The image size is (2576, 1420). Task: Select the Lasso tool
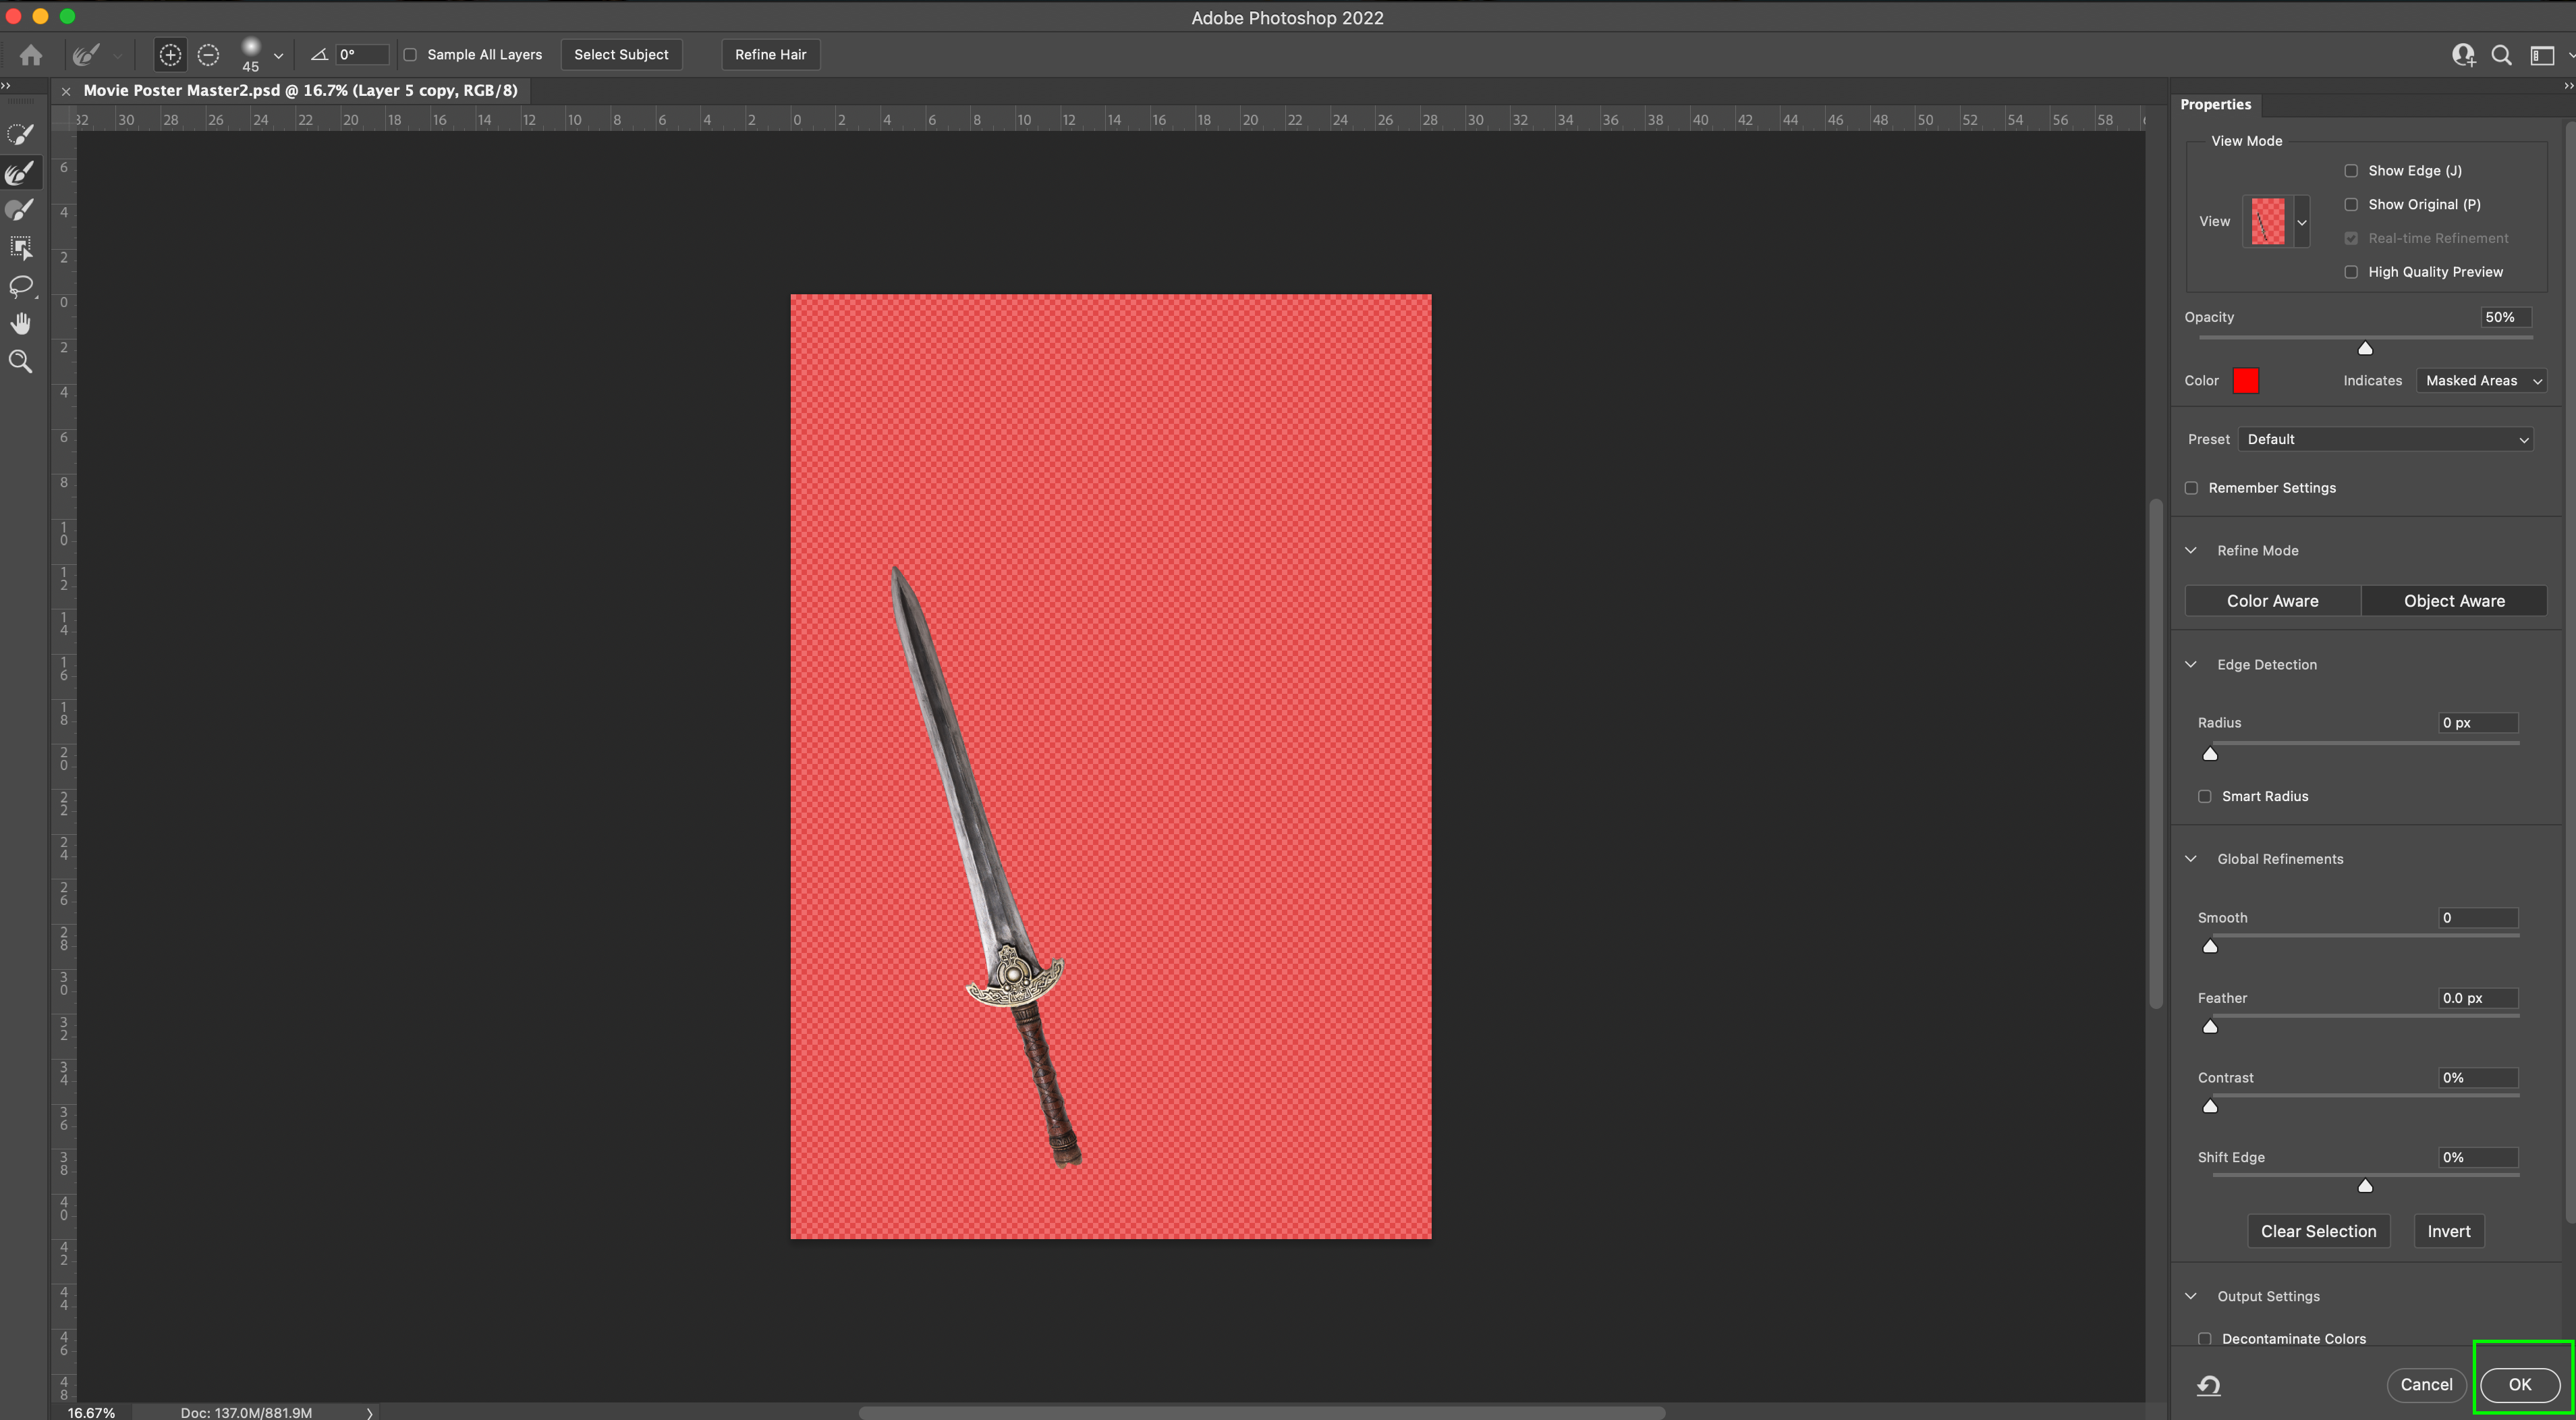pos(20,286)
